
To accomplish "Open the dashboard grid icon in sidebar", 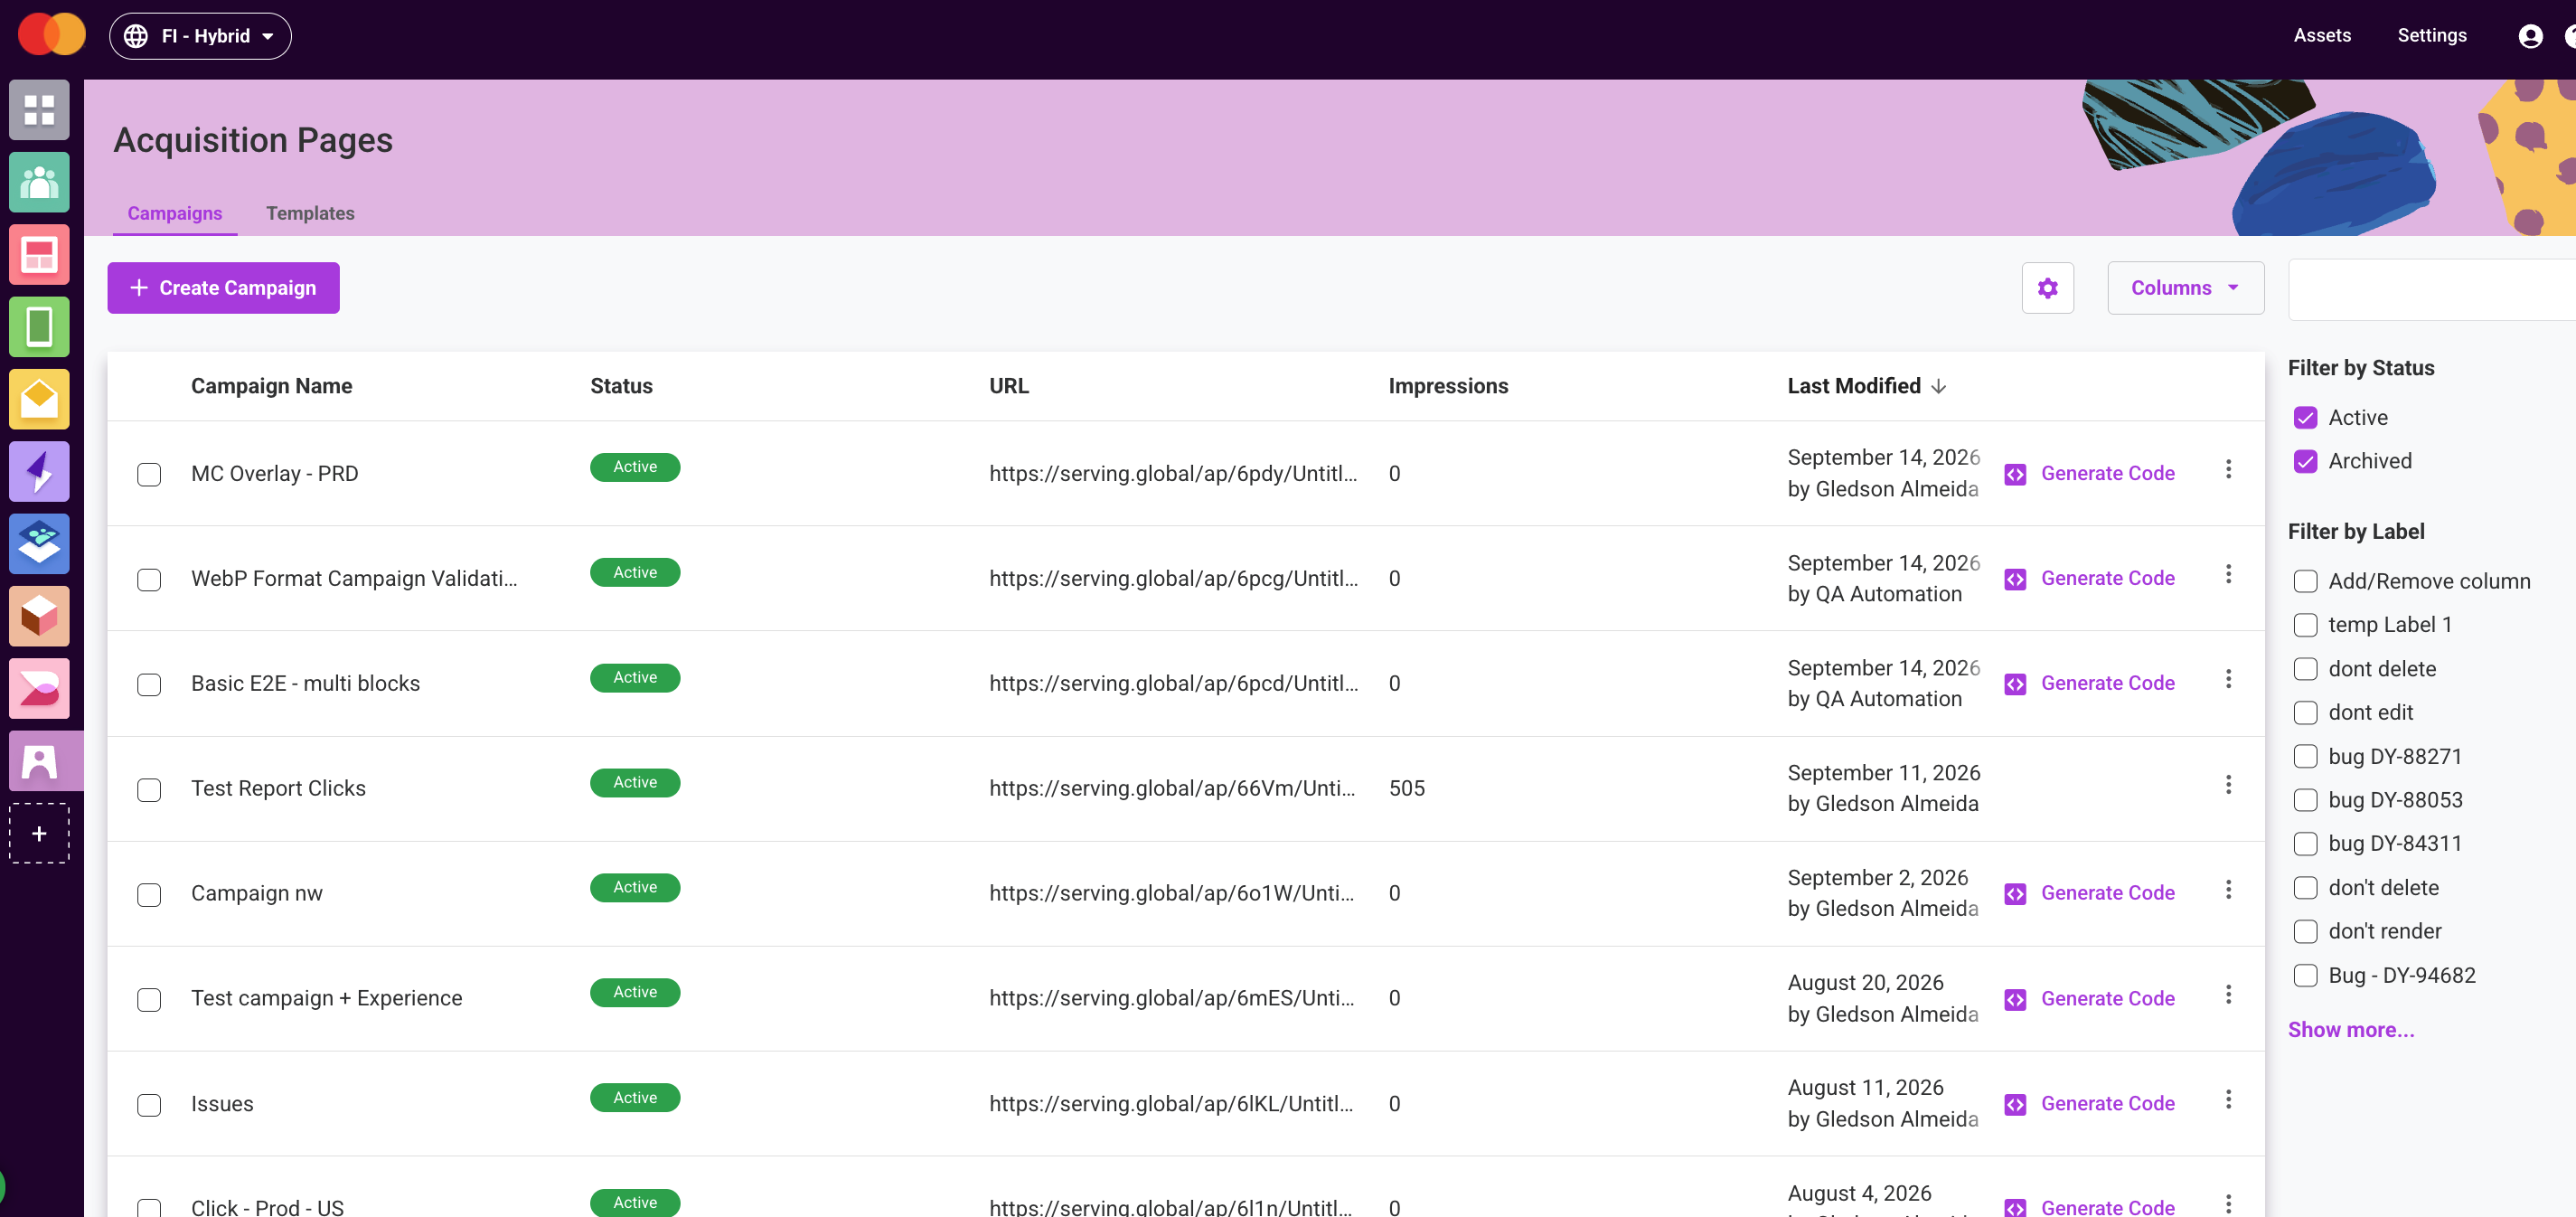I will click(39, 110).
